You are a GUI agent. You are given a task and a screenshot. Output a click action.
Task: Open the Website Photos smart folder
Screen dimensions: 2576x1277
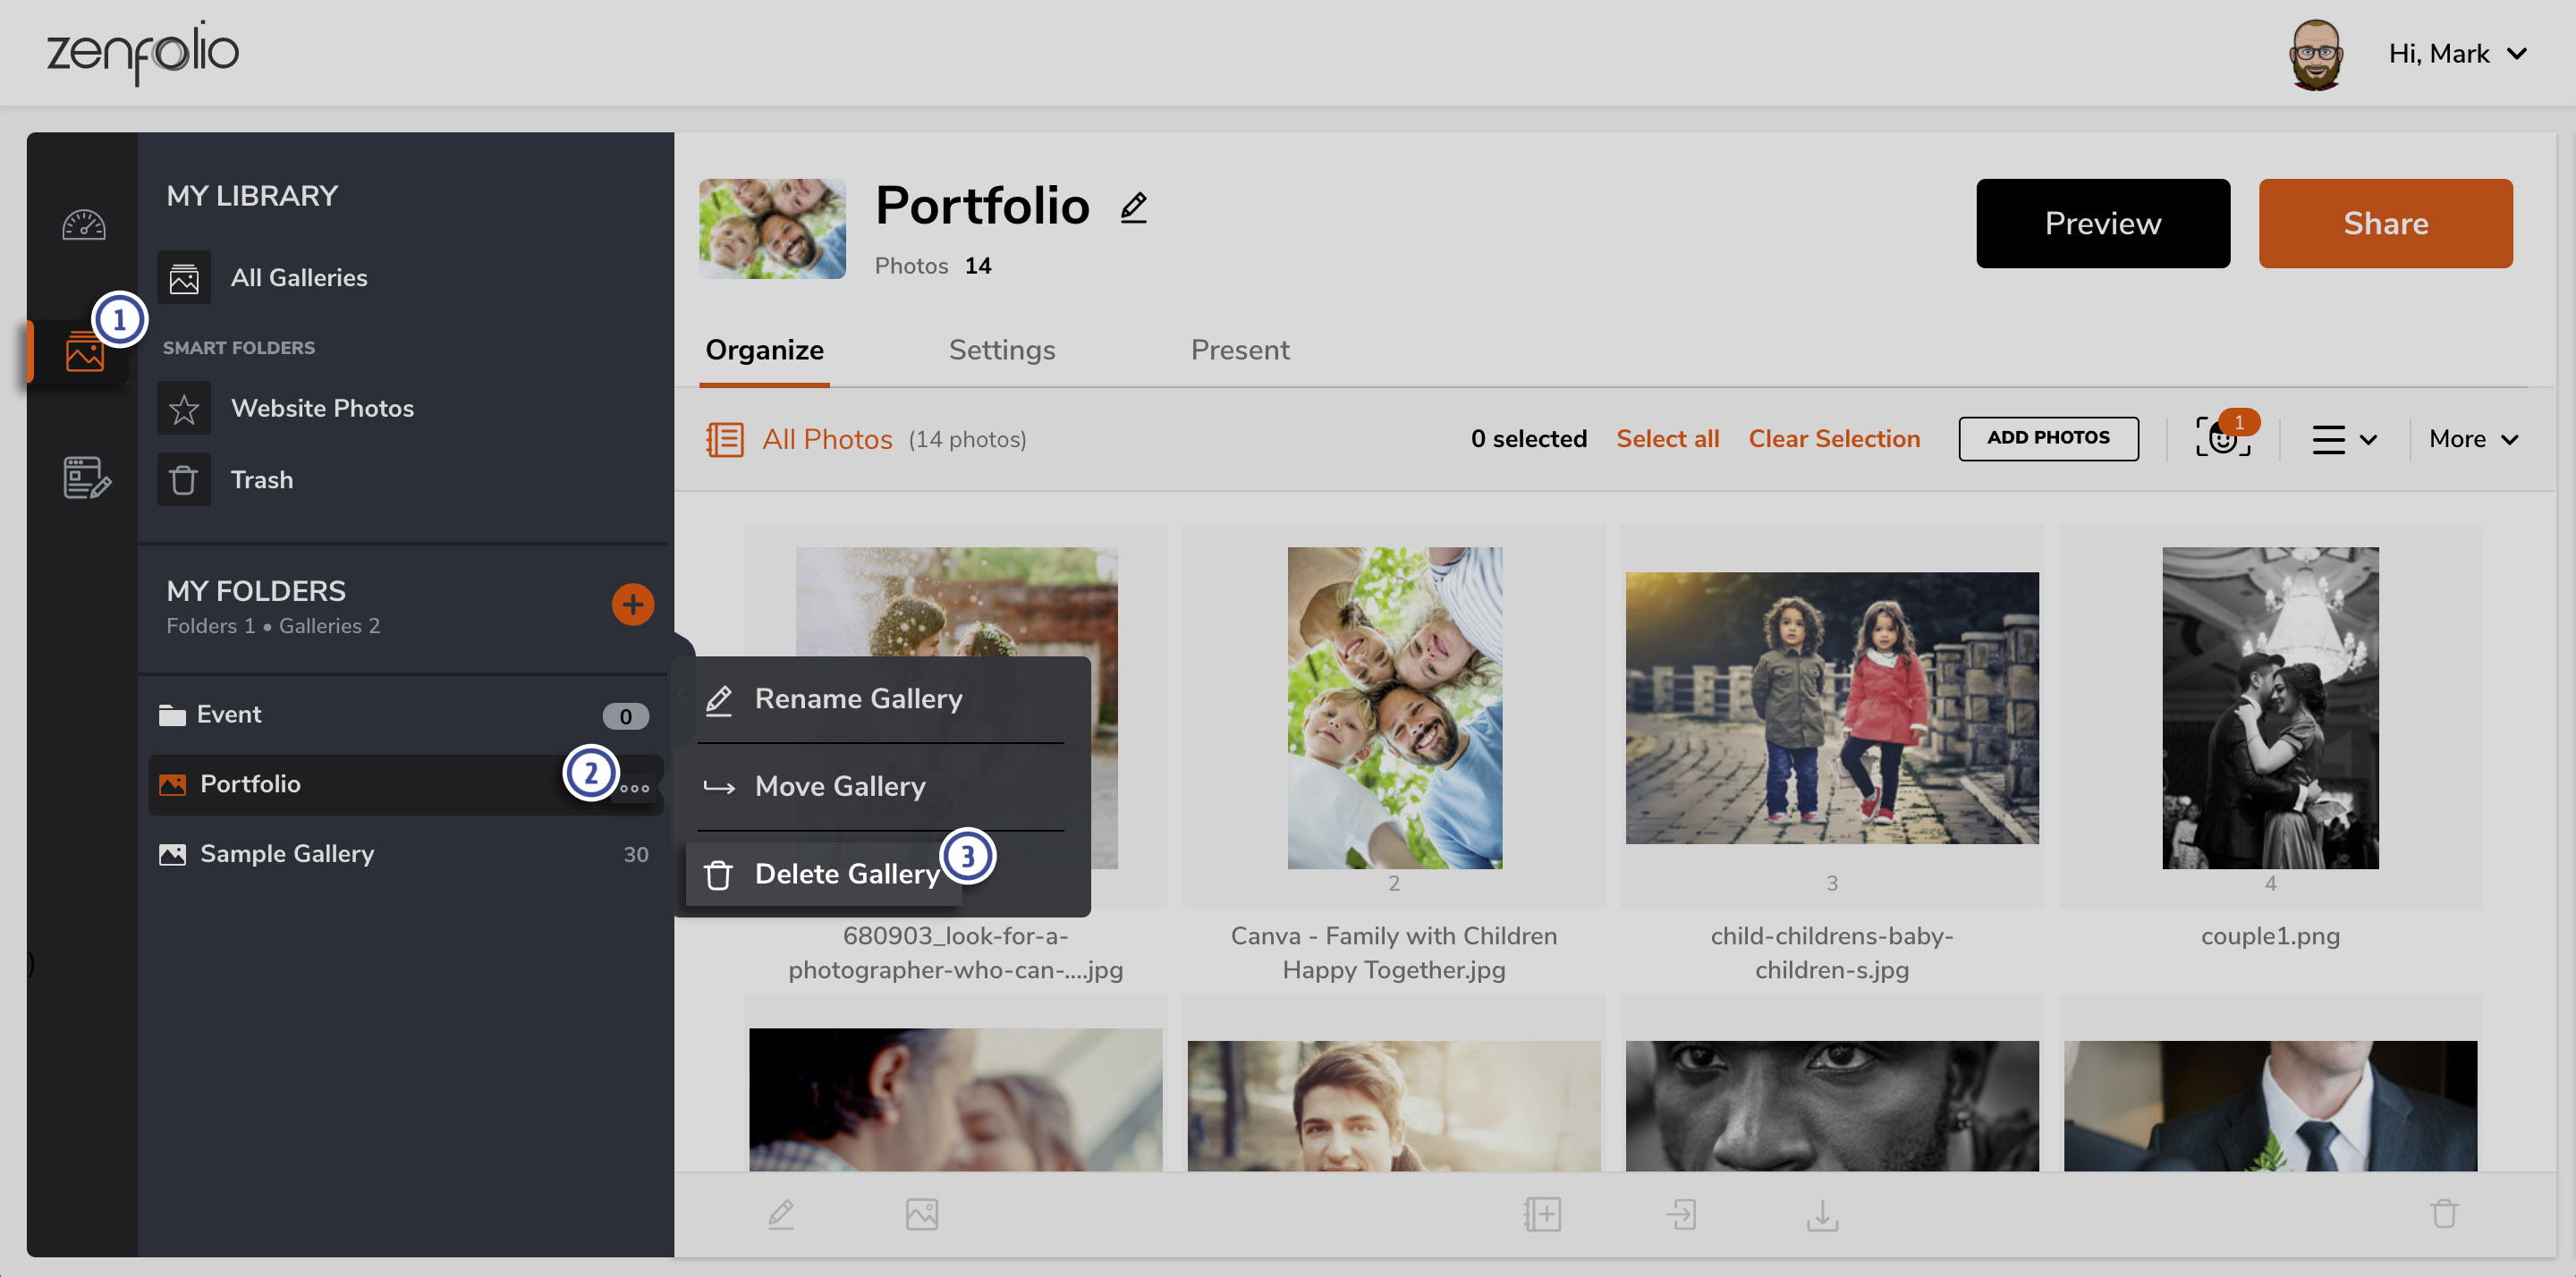click(322, 408)
